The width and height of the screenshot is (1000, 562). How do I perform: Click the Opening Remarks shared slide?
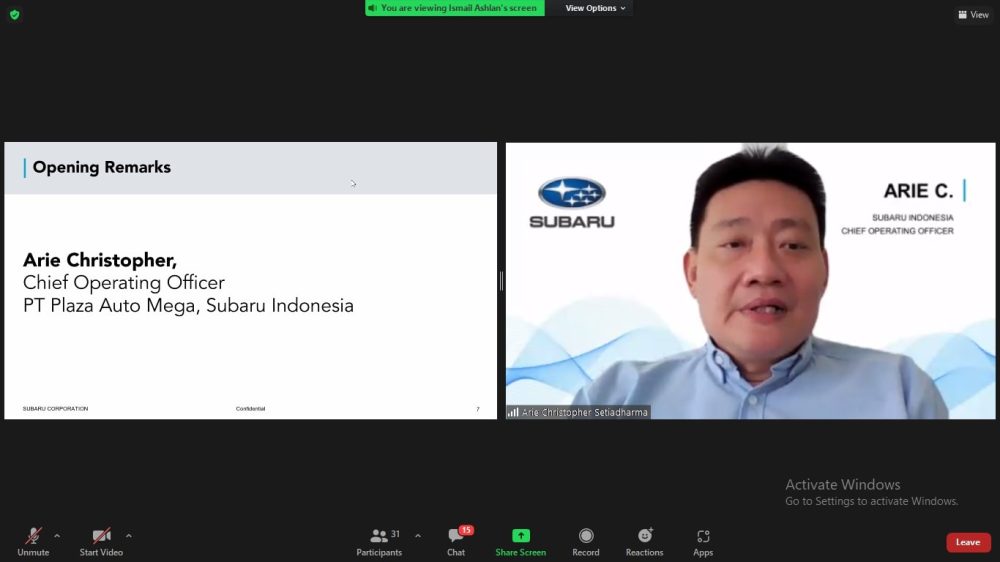pos(250,280)
